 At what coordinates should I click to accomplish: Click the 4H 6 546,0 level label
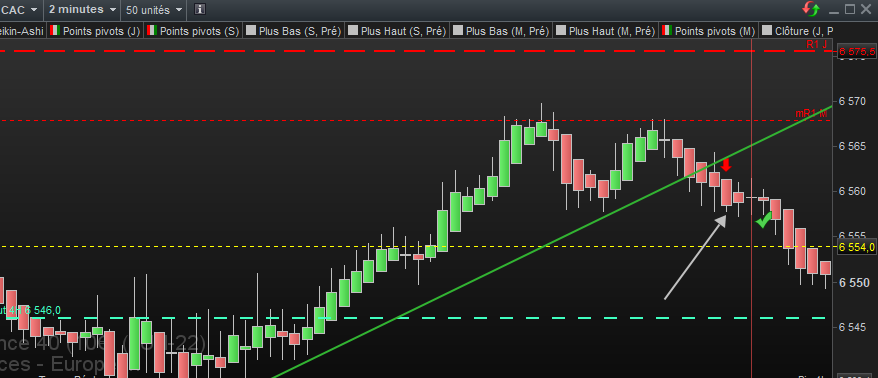30,311
